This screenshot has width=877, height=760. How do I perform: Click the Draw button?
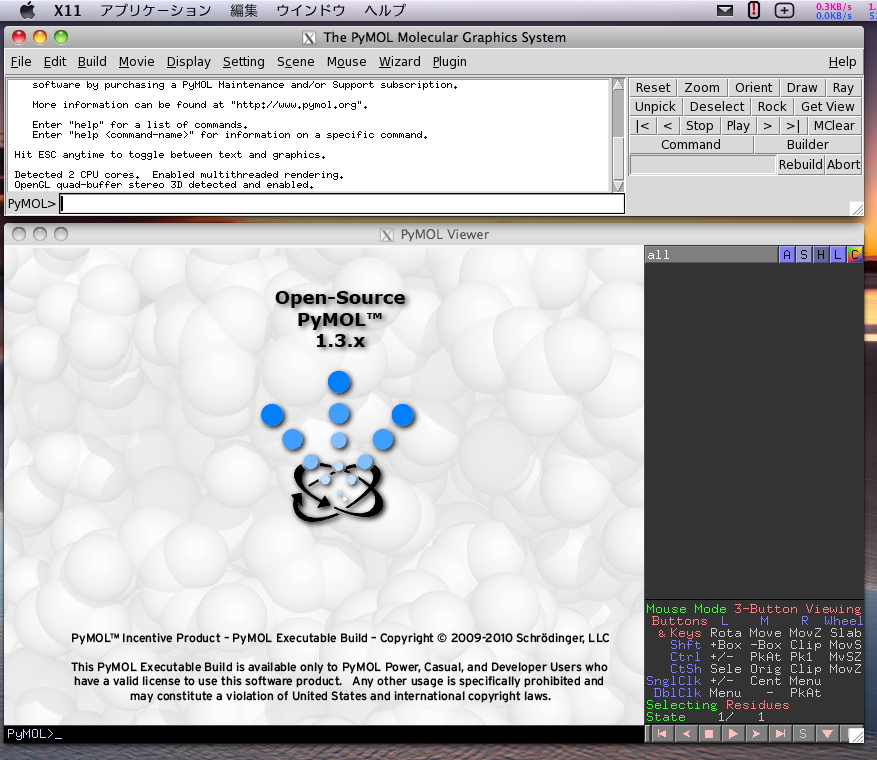tap(802, 88)
